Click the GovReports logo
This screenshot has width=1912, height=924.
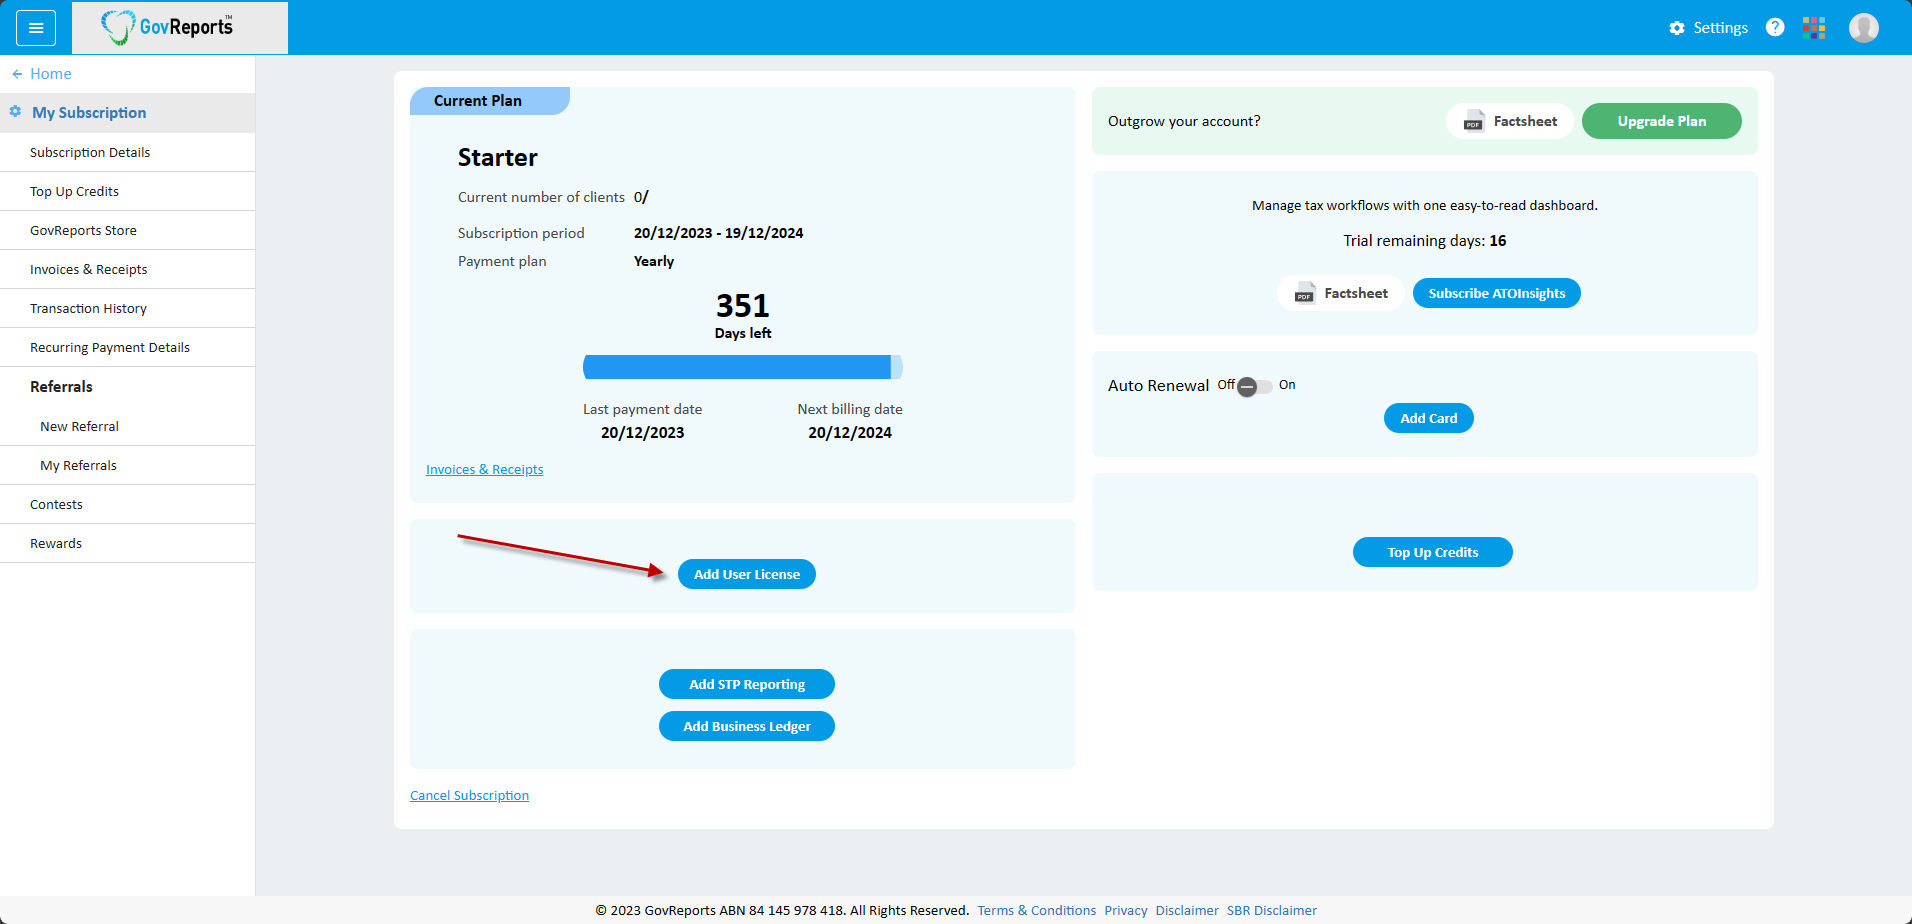168,27
